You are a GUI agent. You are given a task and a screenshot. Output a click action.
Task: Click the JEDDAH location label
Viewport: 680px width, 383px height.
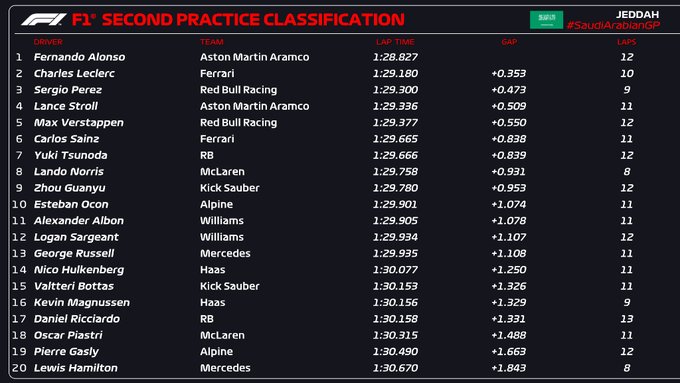point(637,14)
